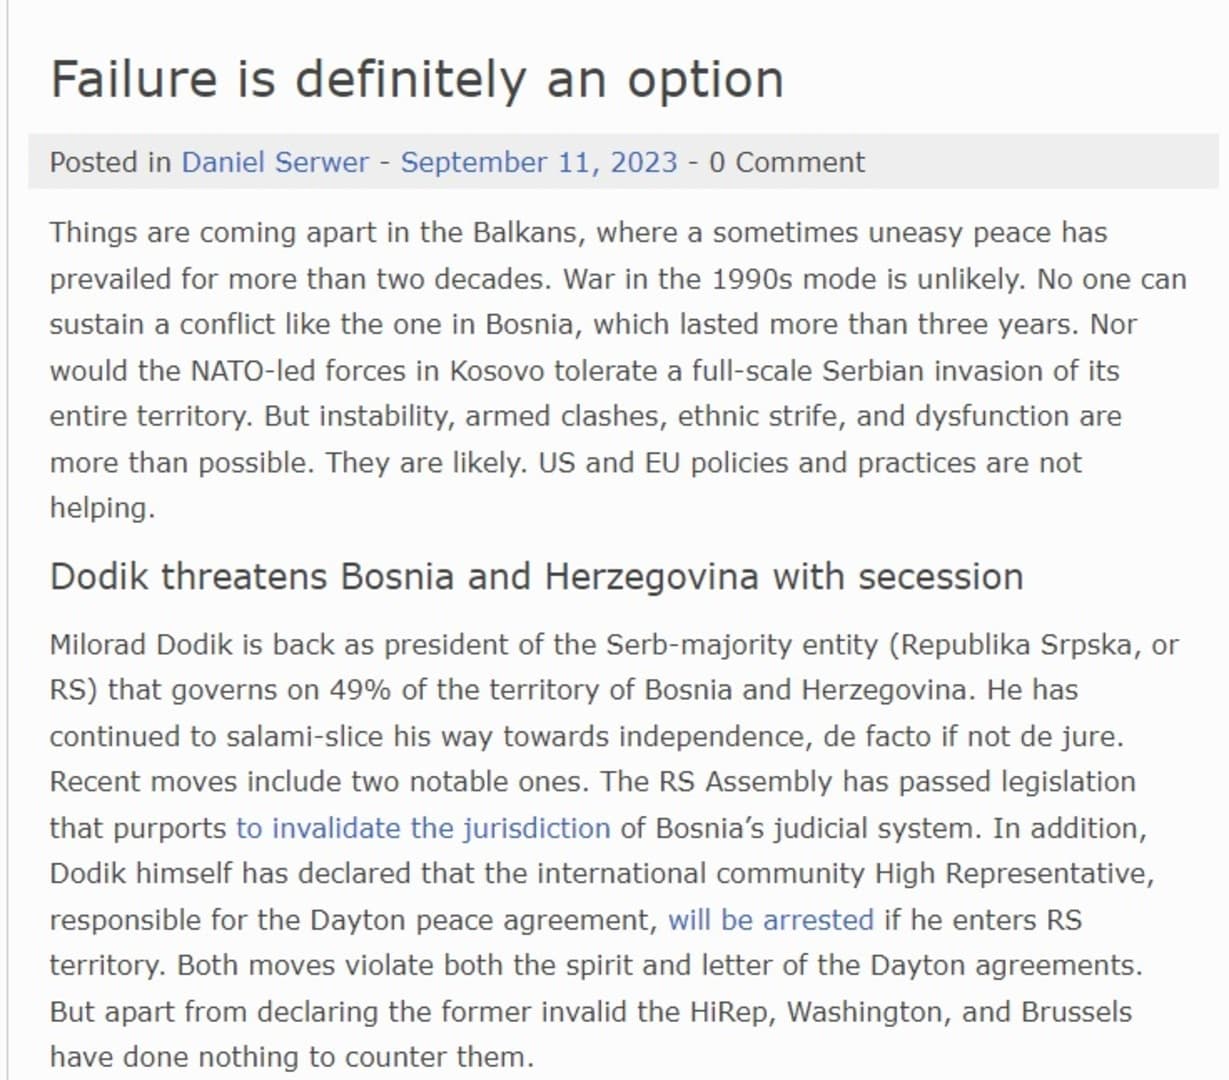This screenshot has width=1229, height=1080.
Task: Click the Dodik threatens Bosnia secession subheading
Action: [536, 577]
